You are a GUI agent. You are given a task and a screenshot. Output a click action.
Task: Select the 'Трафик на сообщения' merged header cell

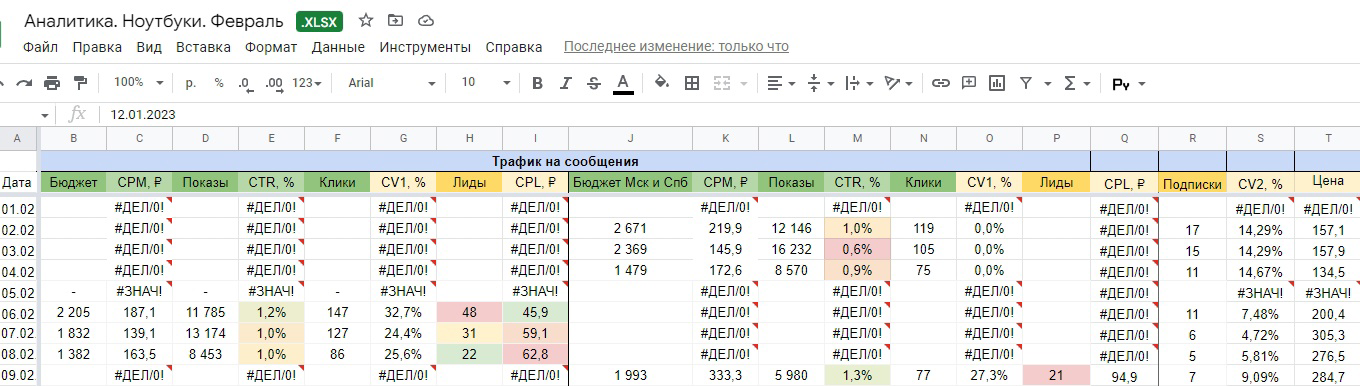pos(565,160)
